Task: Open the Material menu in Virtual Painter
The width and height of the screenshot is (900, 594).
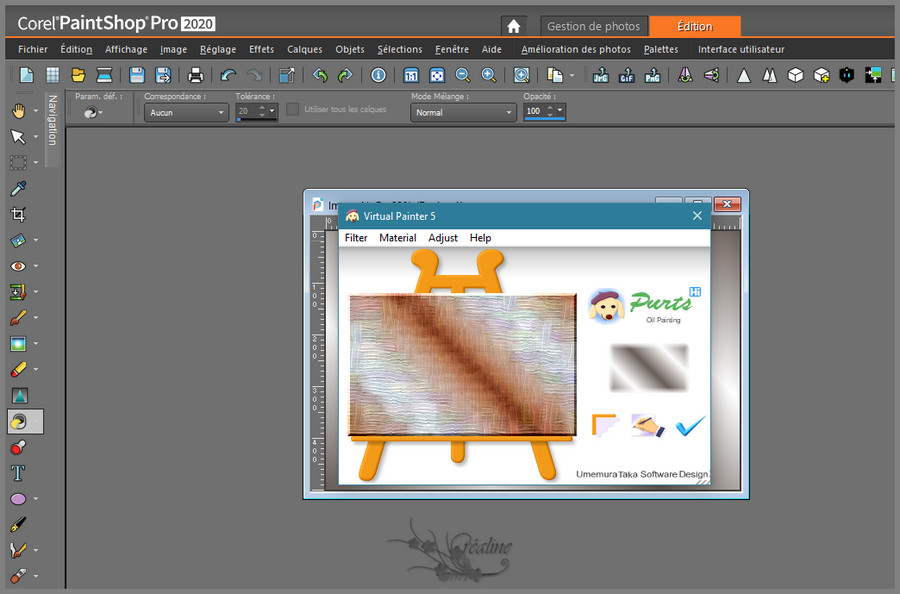Action: (x=397, y=238)
